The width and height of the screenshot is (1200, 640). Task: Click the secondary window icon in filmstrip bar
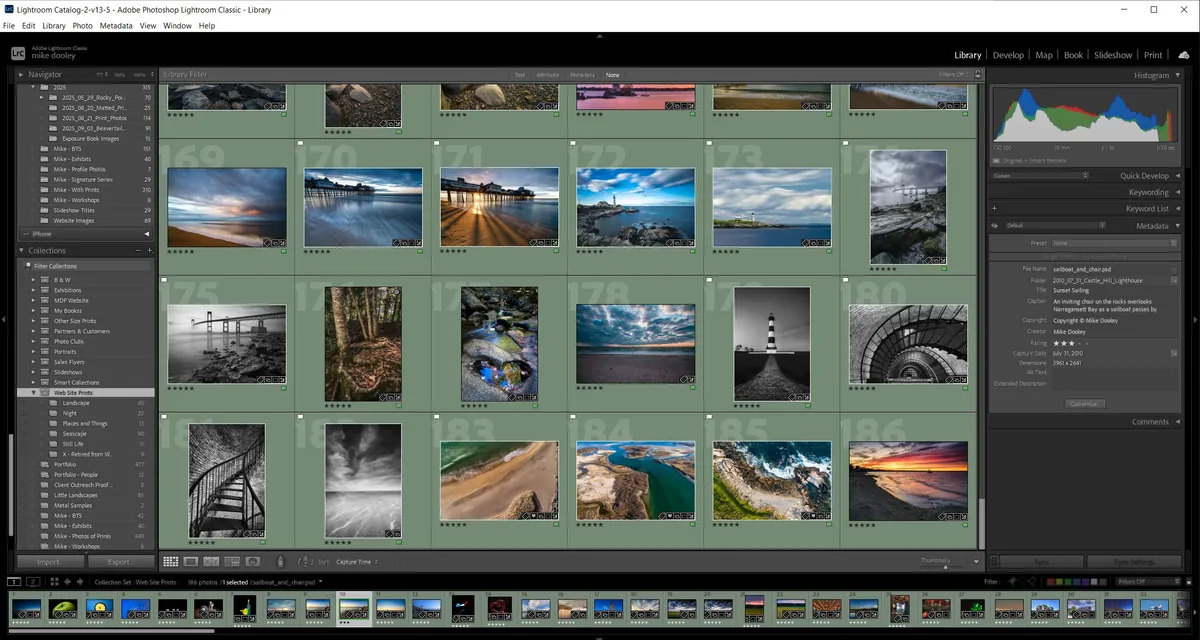point(31,581)
